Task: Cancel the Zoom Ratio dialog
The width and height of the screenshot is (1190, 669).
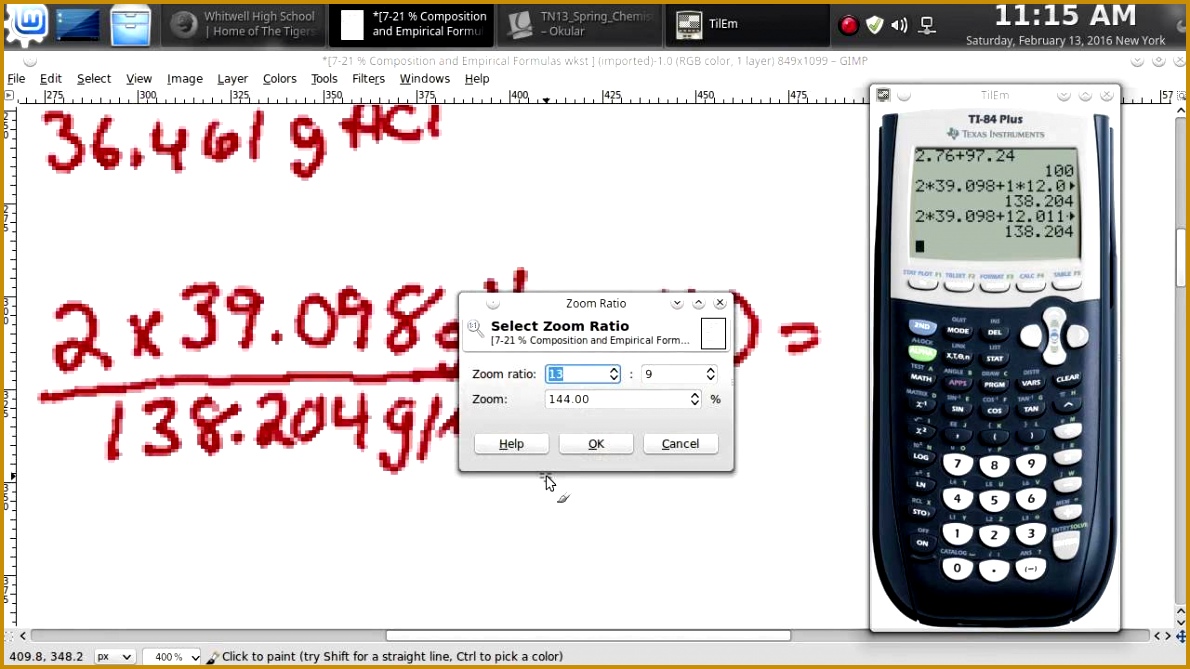Action: pos(680,444)
